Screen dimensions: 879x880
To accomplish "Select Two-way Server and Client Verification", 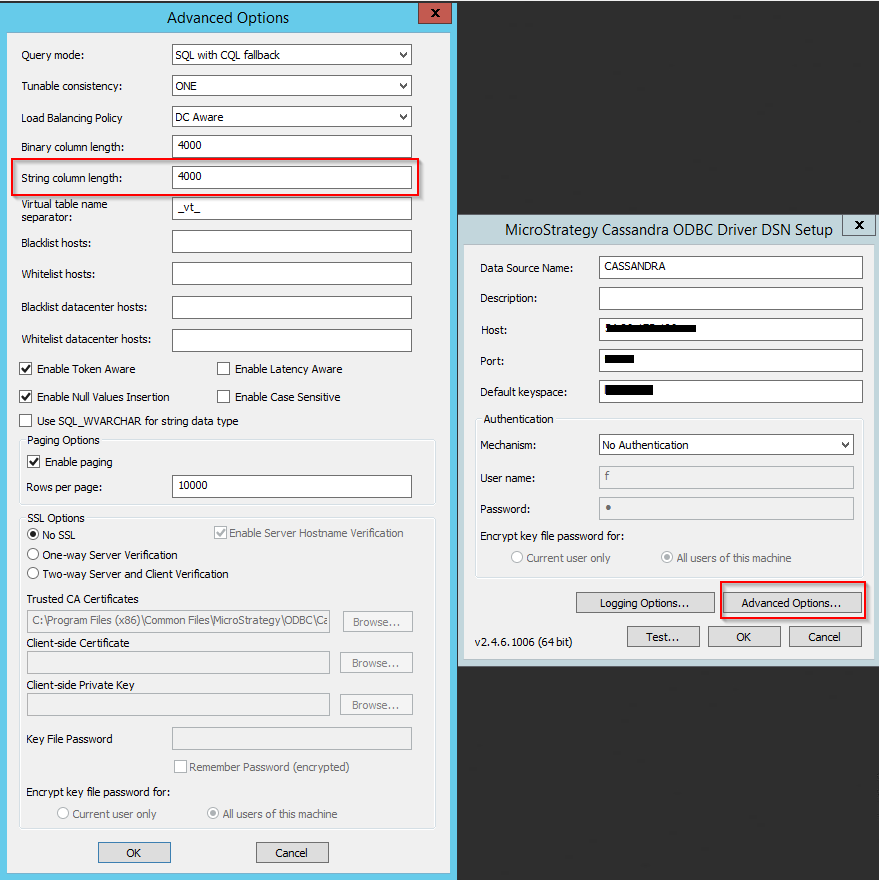I will tap(32, 572).
